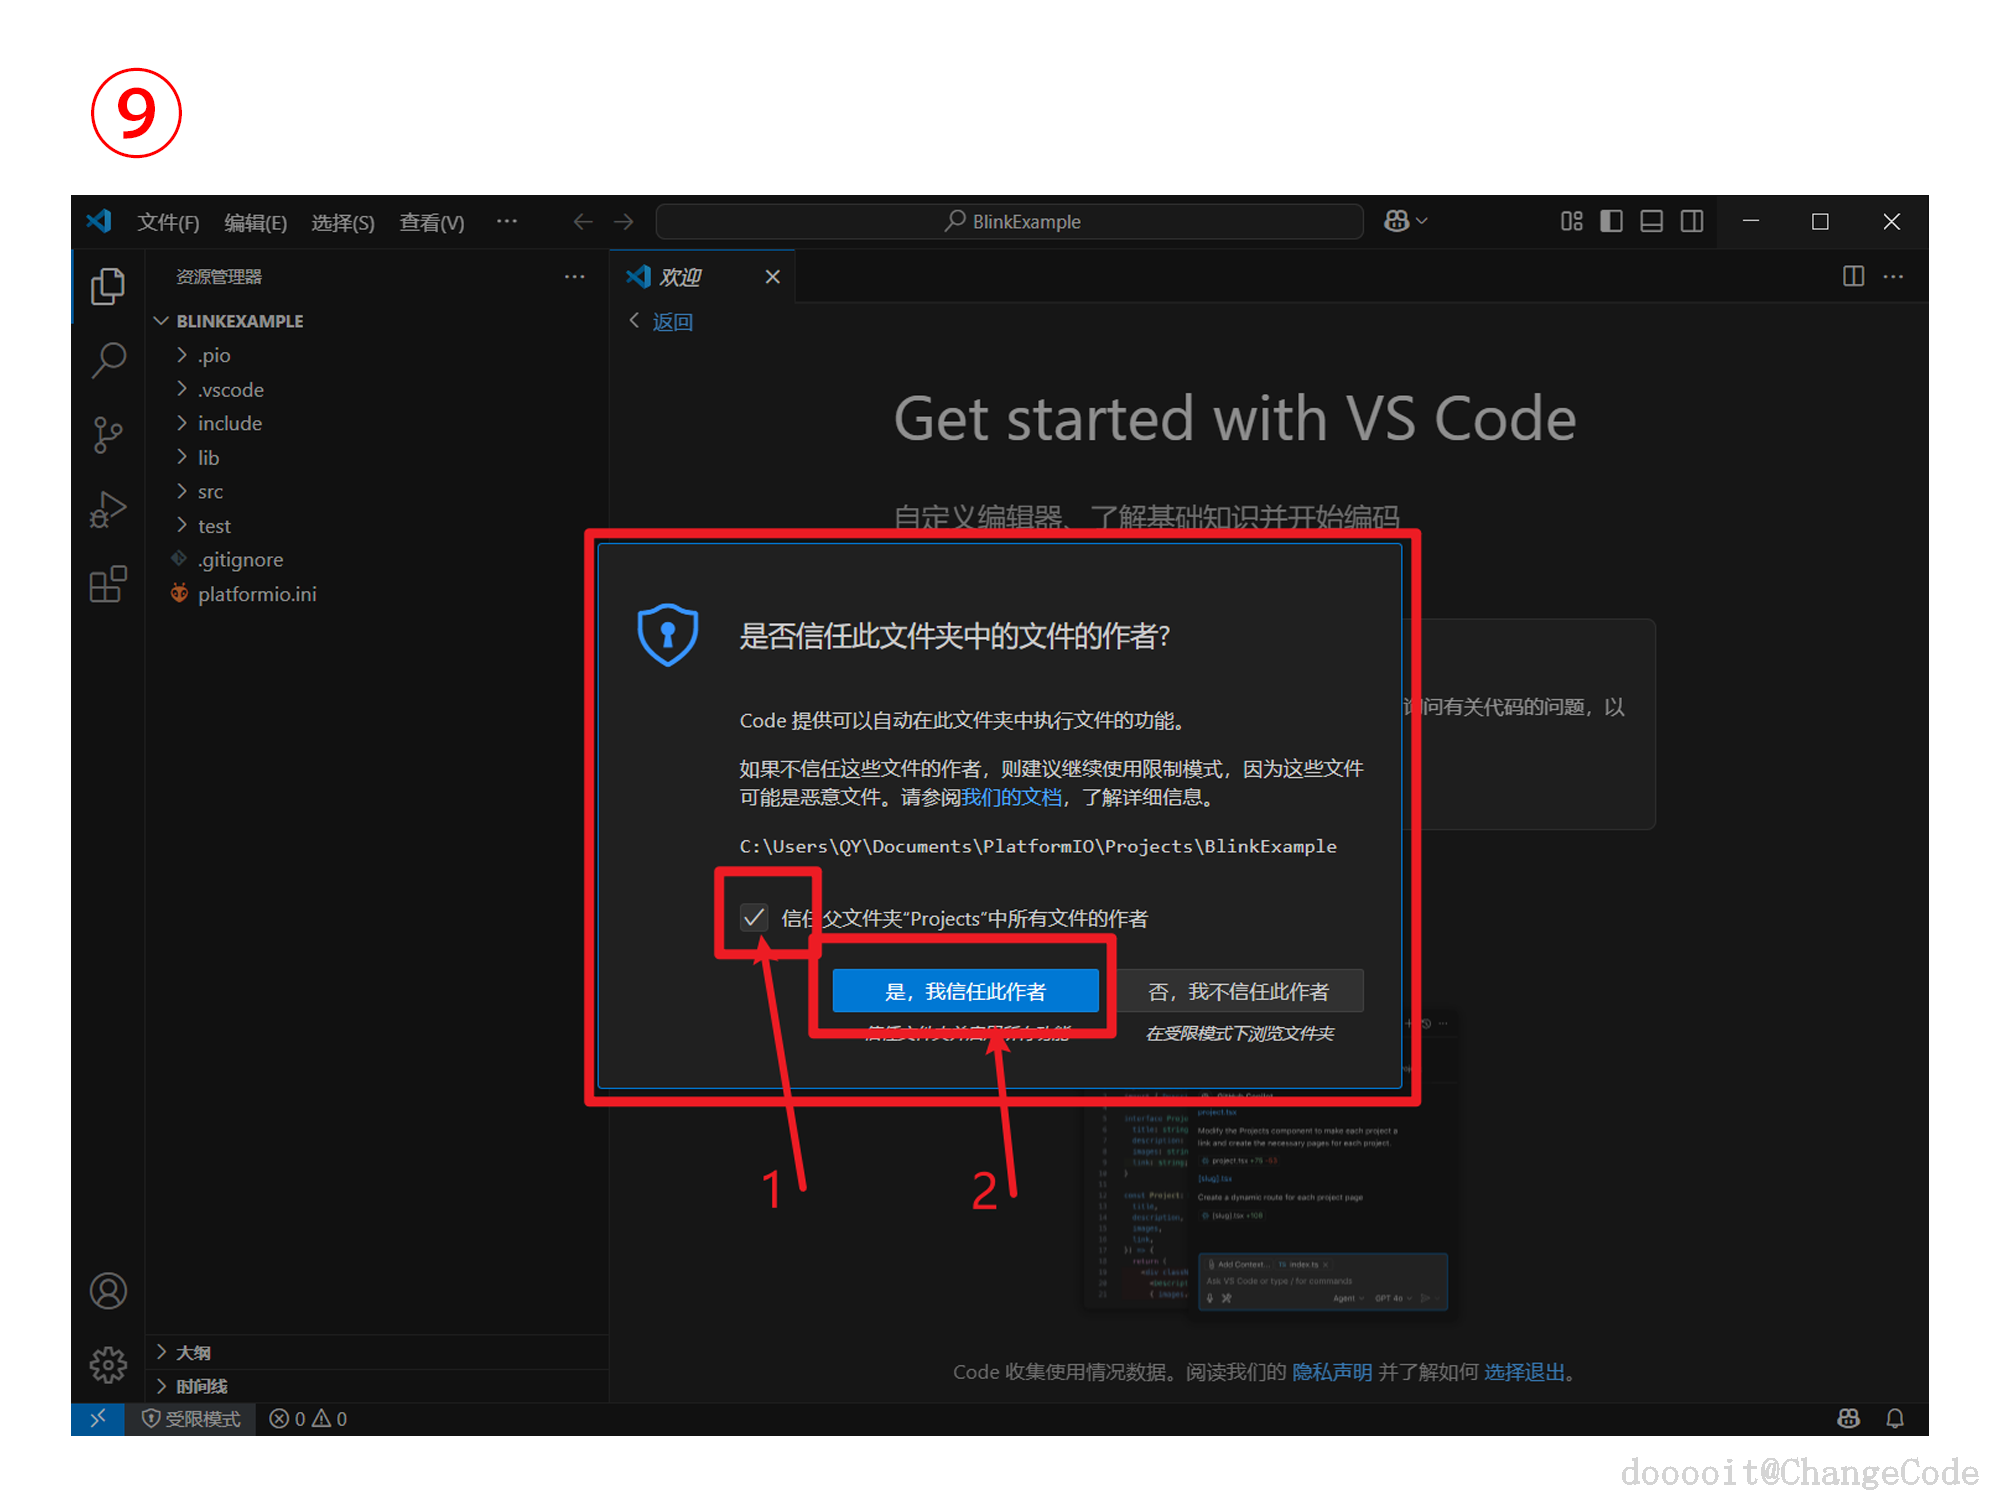The image size is (2000, 1500).
Task: Expand the 大纲 outline section
Action: (x=193, y=1352)
